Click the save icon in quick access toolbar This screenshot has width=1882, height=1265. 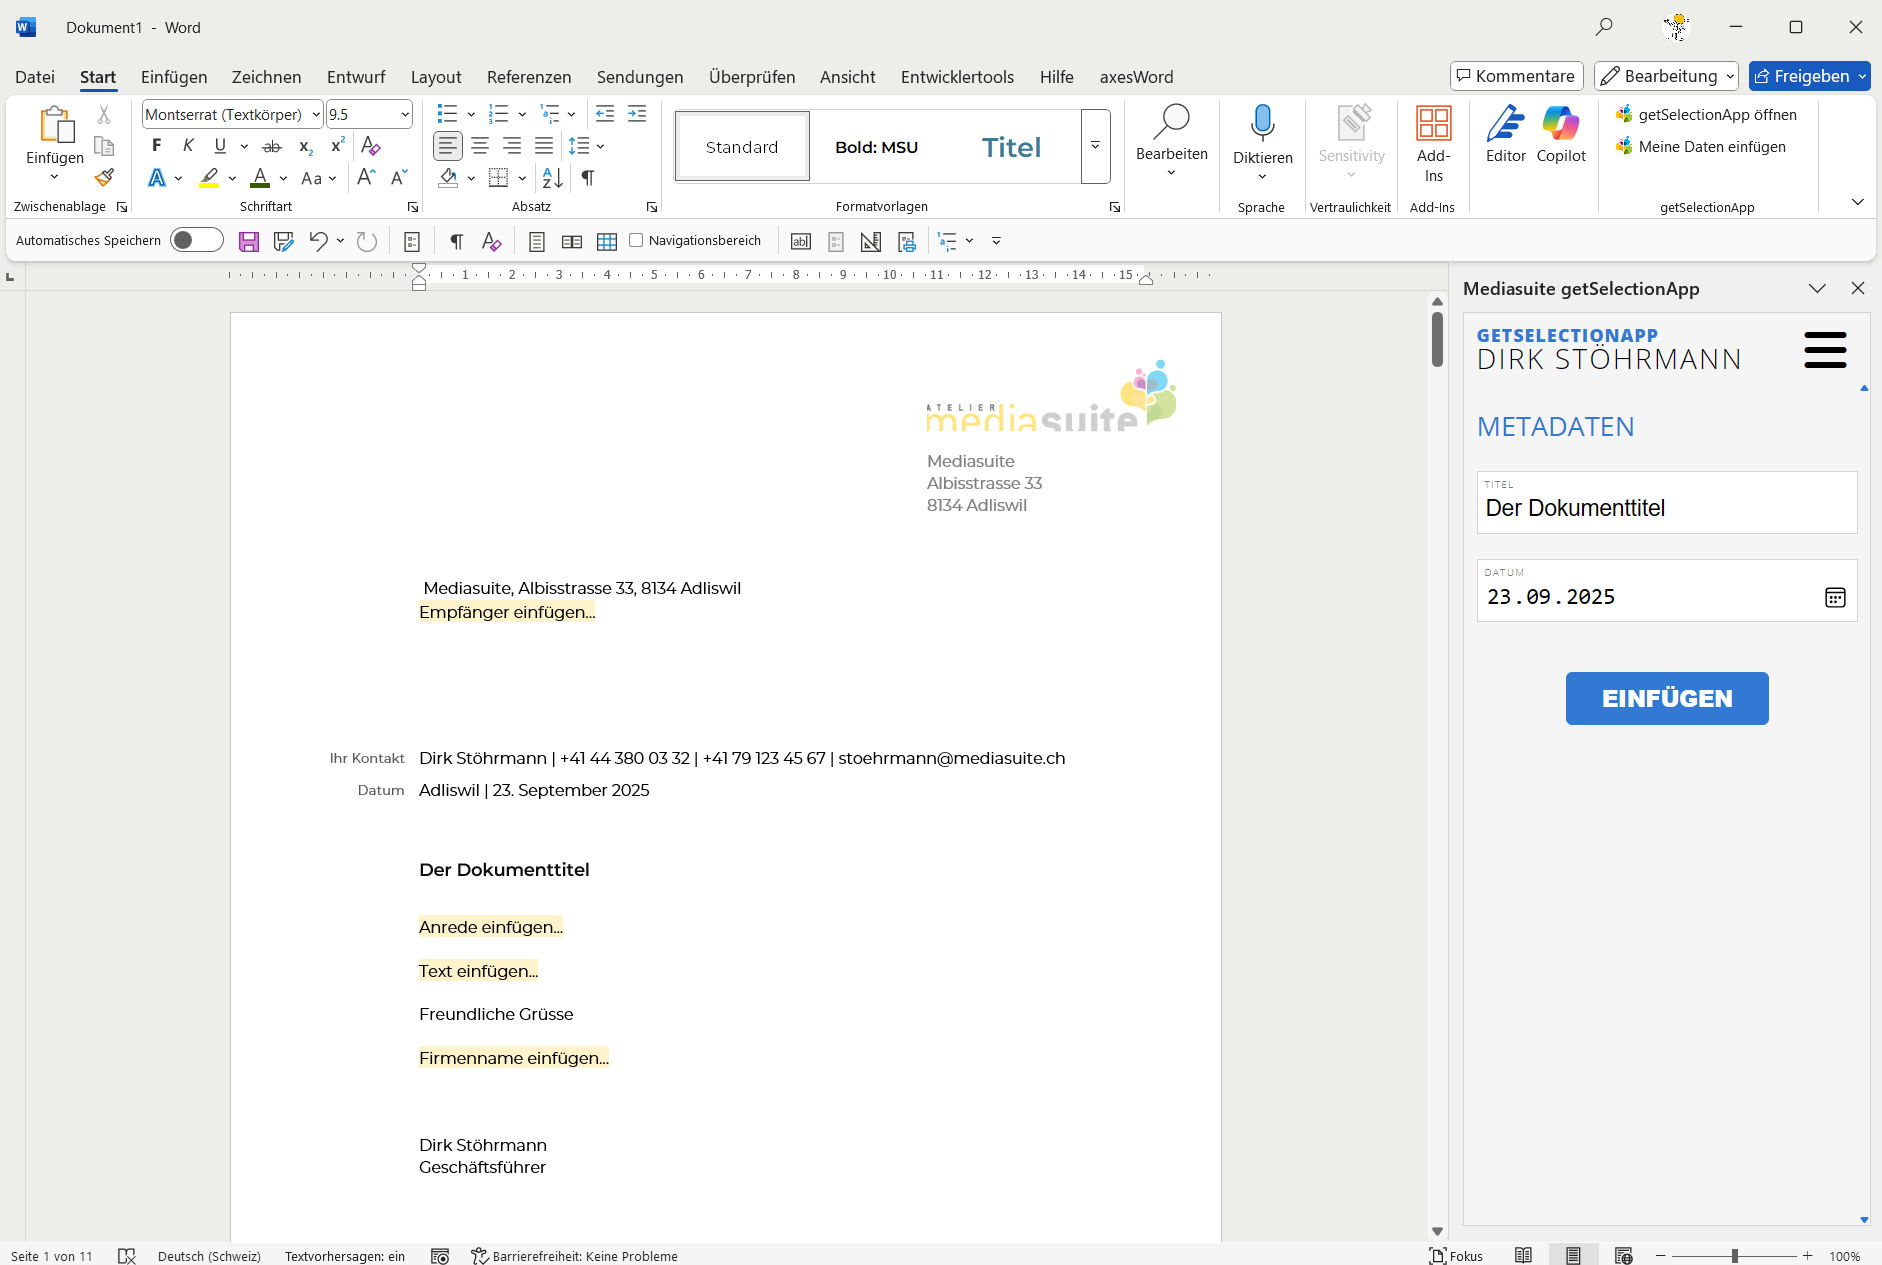tap(249, 241)
